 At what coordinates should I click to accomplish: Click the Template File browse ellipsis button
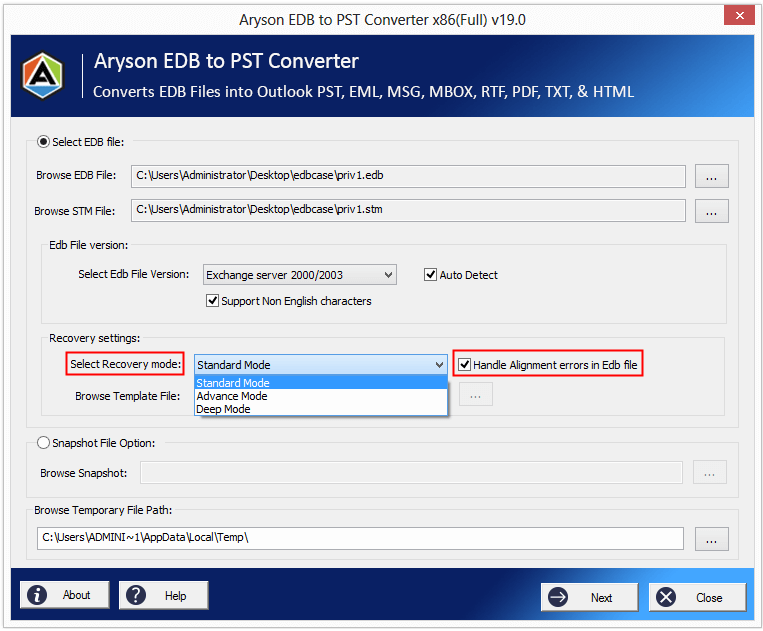475,394
